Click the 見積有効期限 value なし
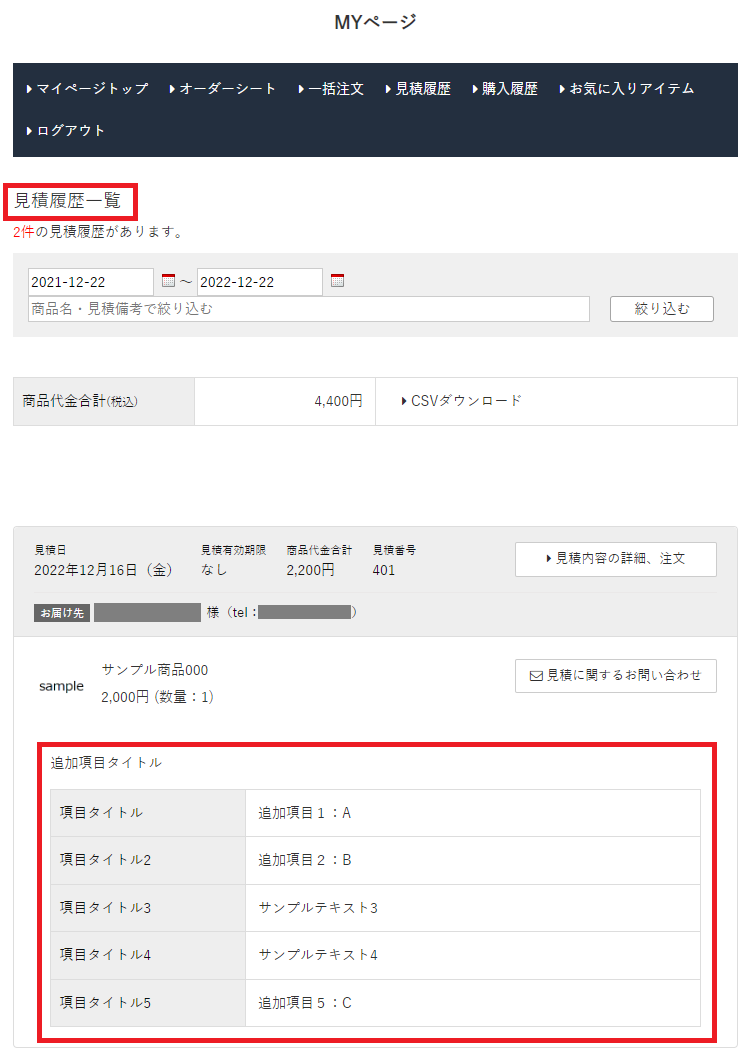 tap(214, 570)
